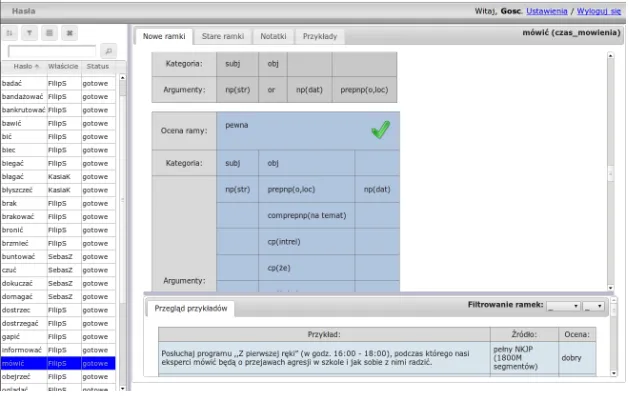
Task: Open first Filtrowanie ramek dropdown
Action: [564, 306]
